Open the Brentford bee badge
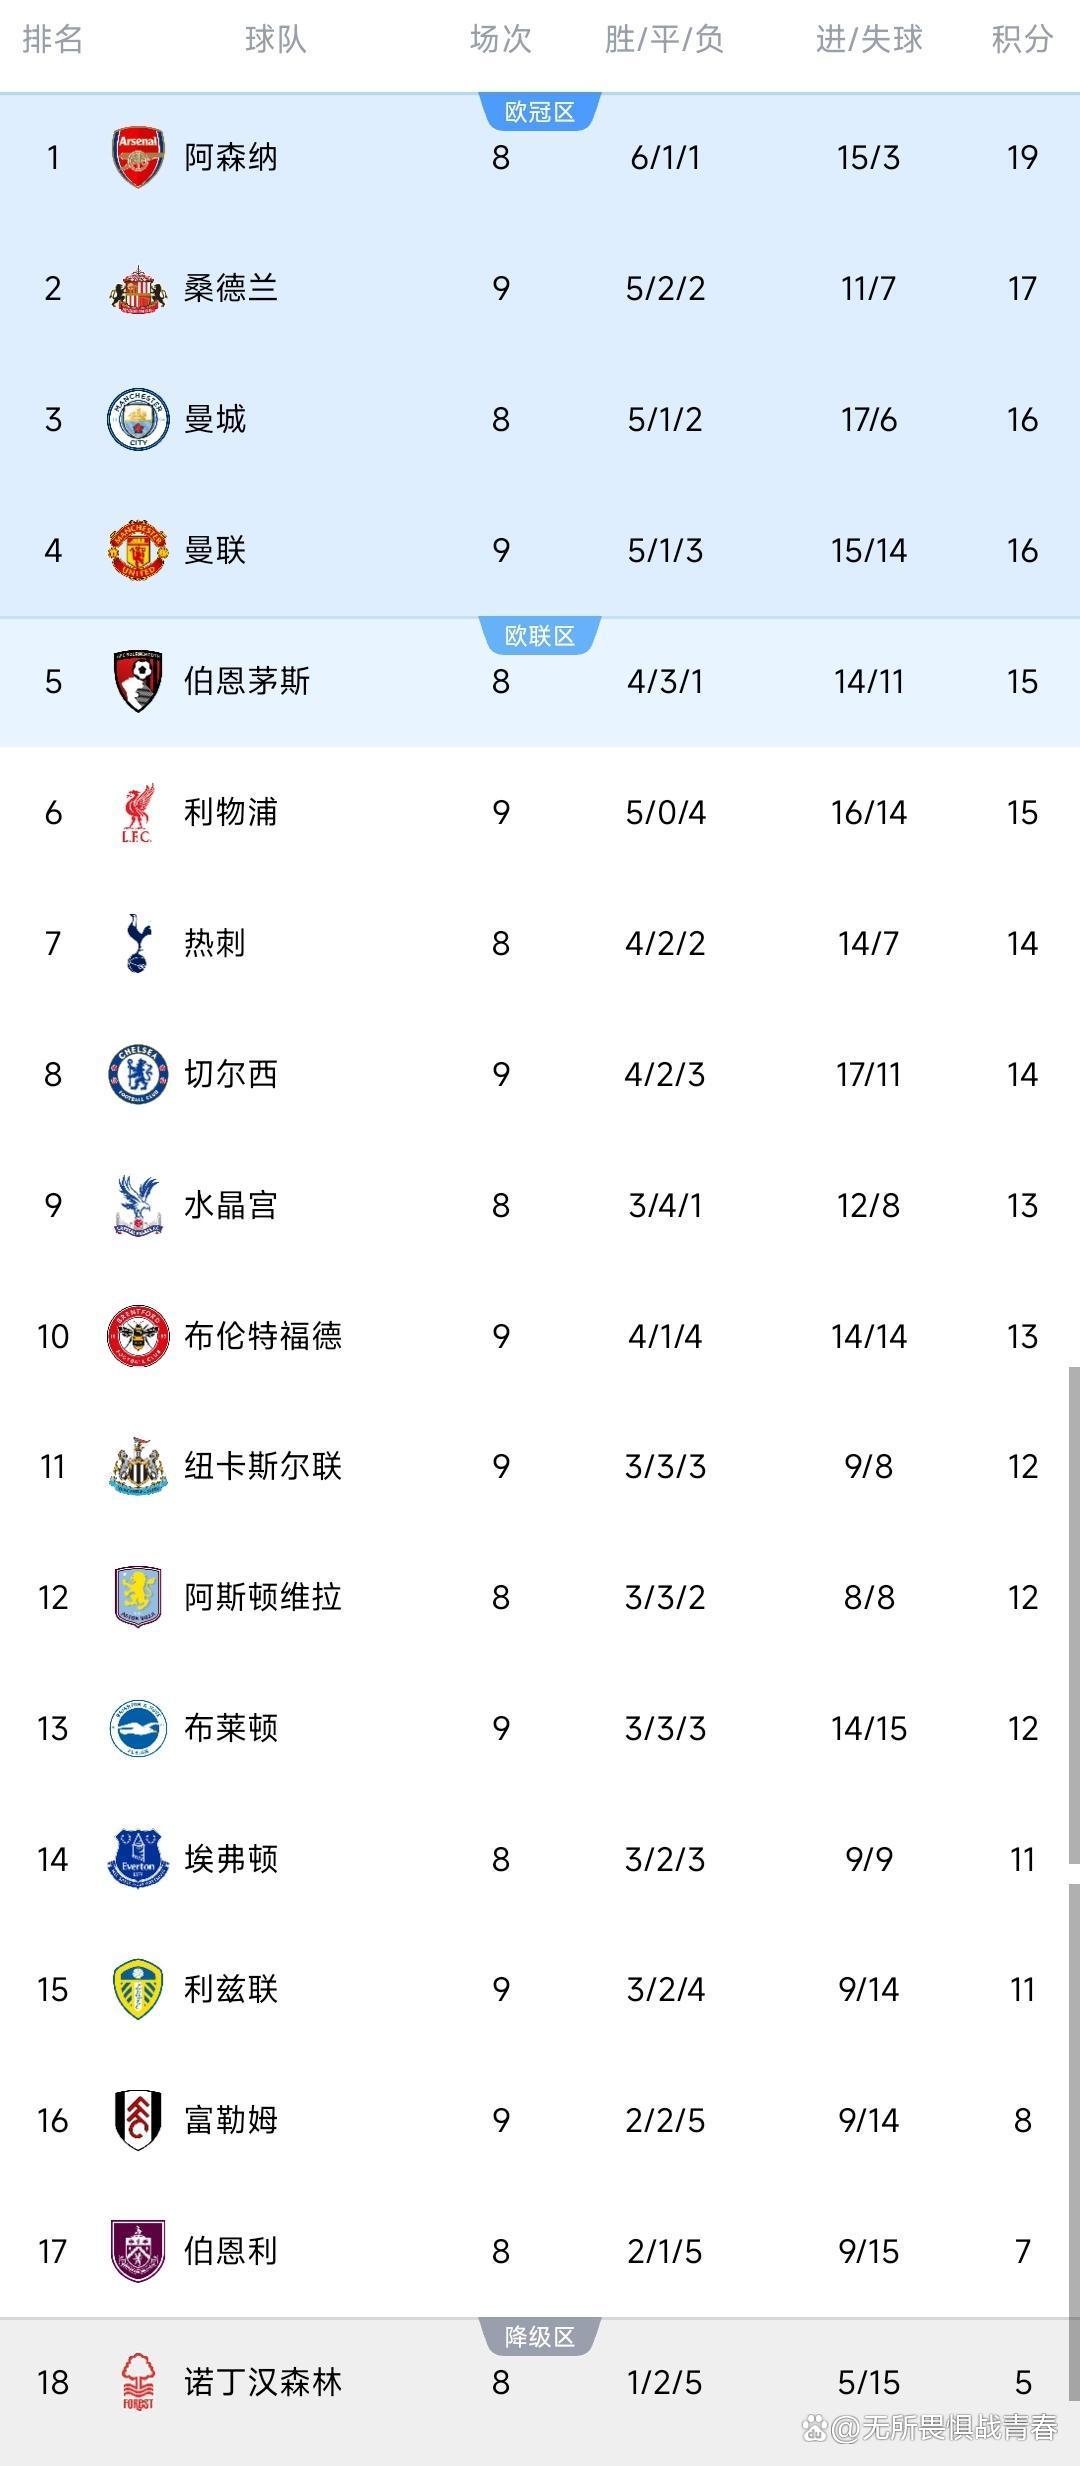 pos(138,1336)
